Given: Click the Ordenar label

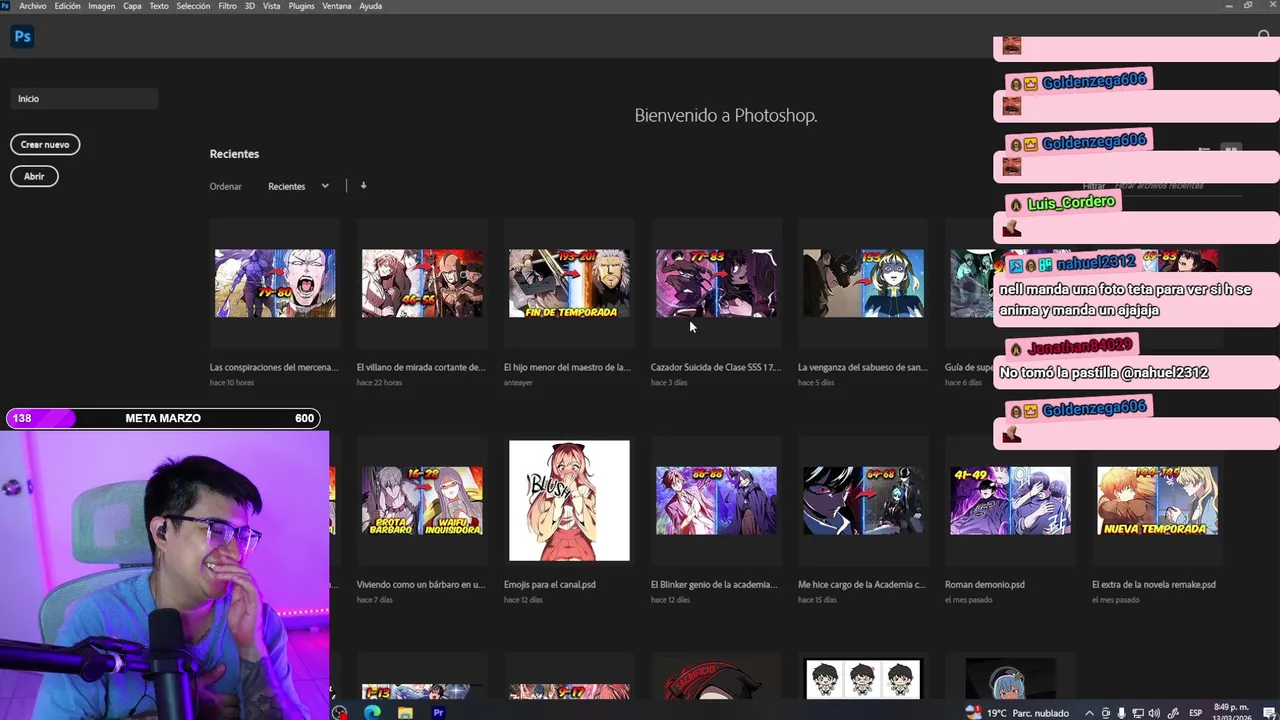Looking at the screenshot, I should [226, 186].
